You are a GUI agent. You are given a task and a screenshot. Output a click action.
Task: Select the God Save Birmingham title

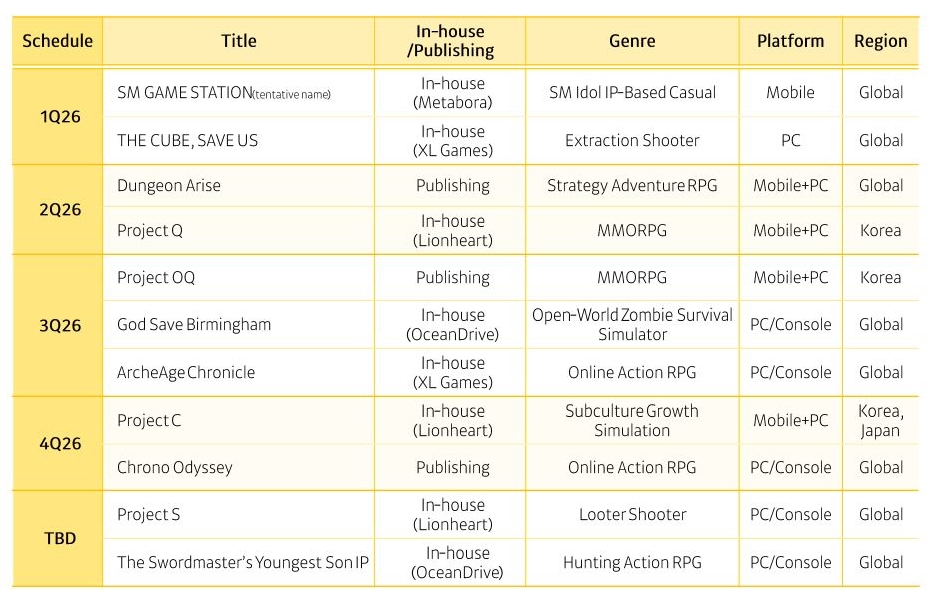[194, 324]
